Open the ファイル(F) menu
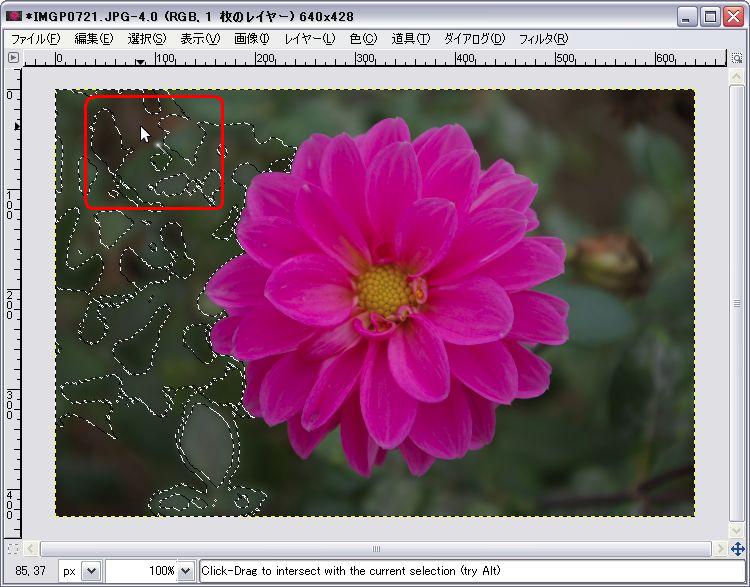 [36, 39]
